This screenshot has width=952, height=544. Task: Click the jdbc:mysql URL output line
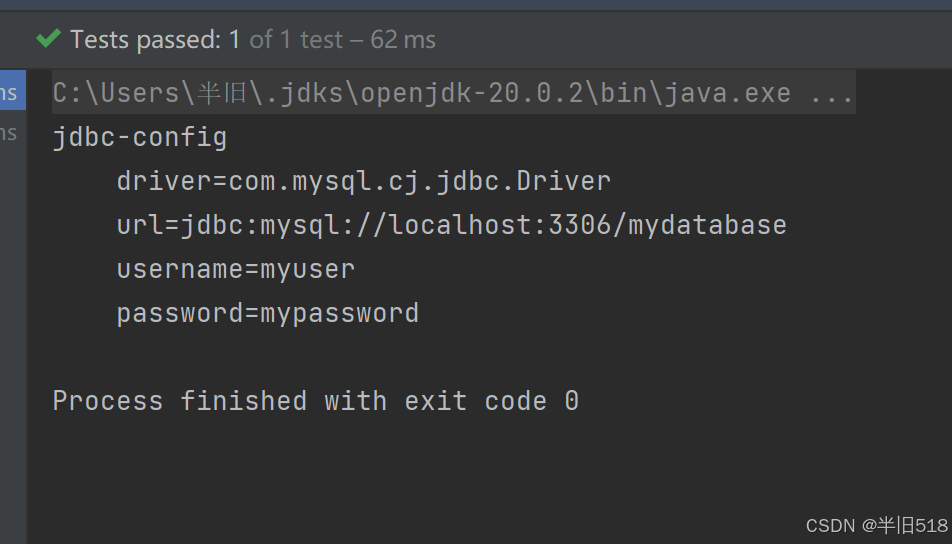coord(451,226)
